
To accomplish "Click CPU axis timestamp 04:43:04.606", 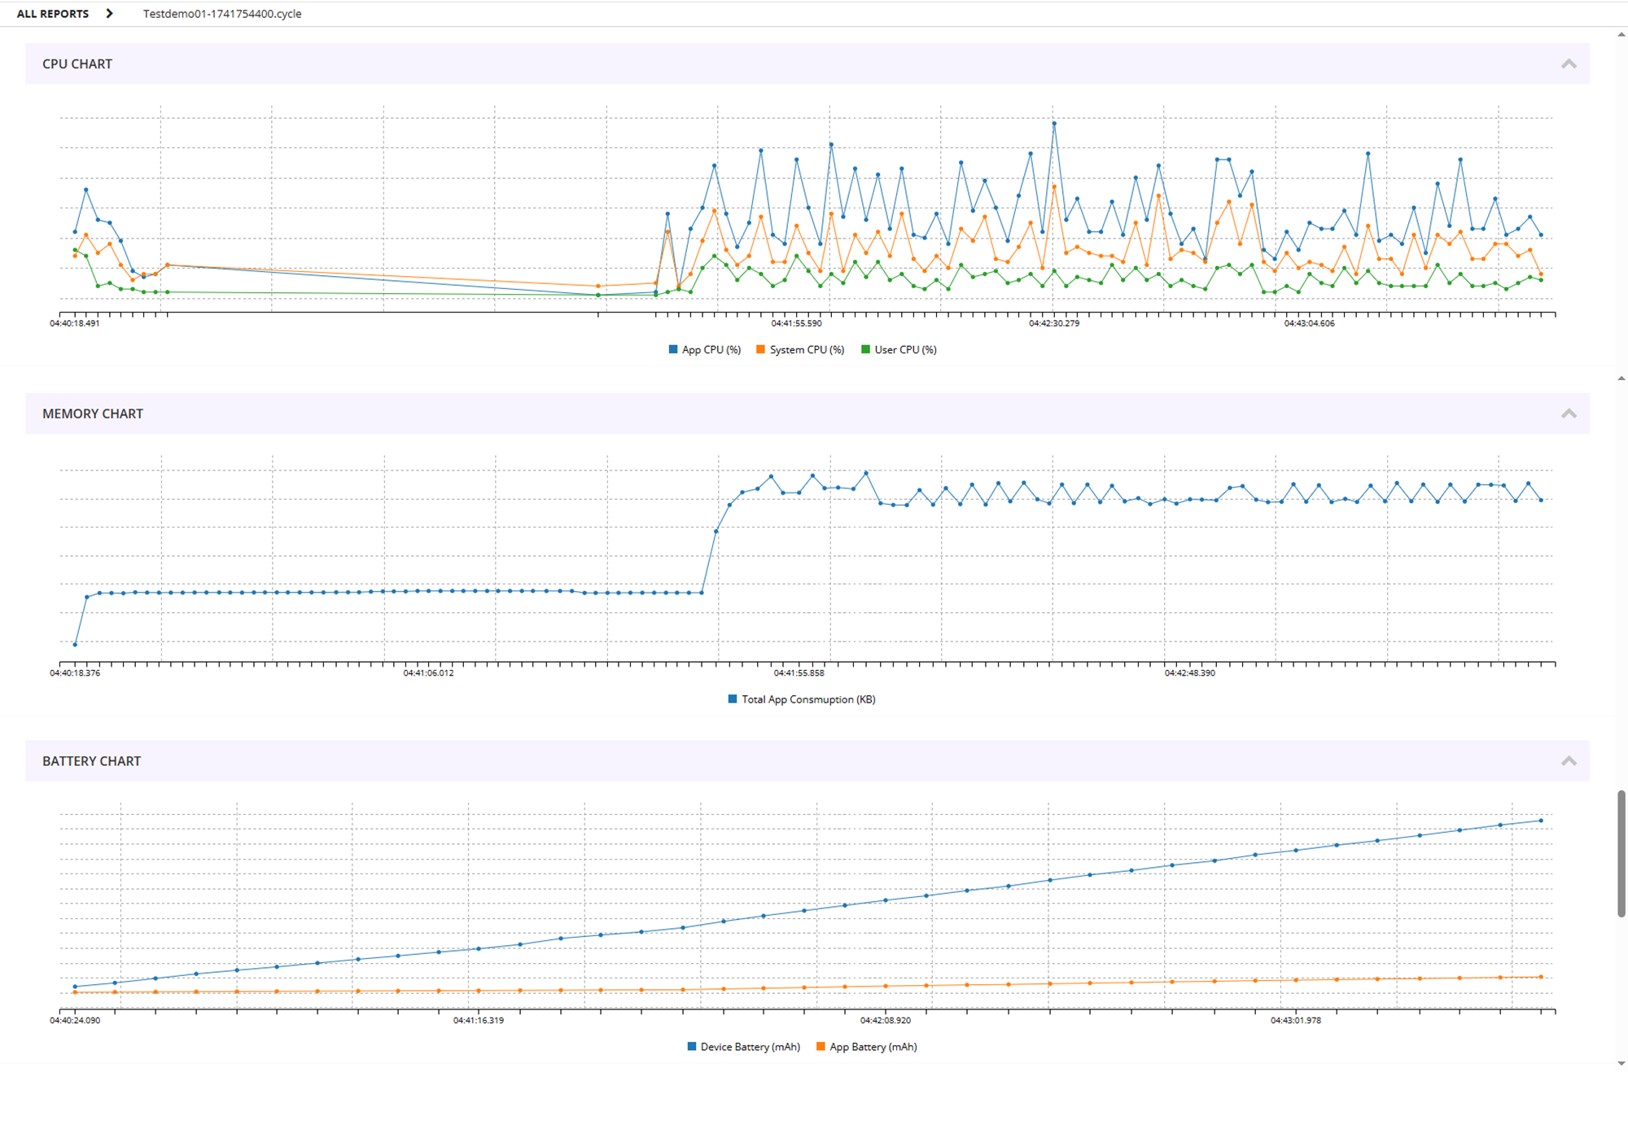I will click(1310, 323).
